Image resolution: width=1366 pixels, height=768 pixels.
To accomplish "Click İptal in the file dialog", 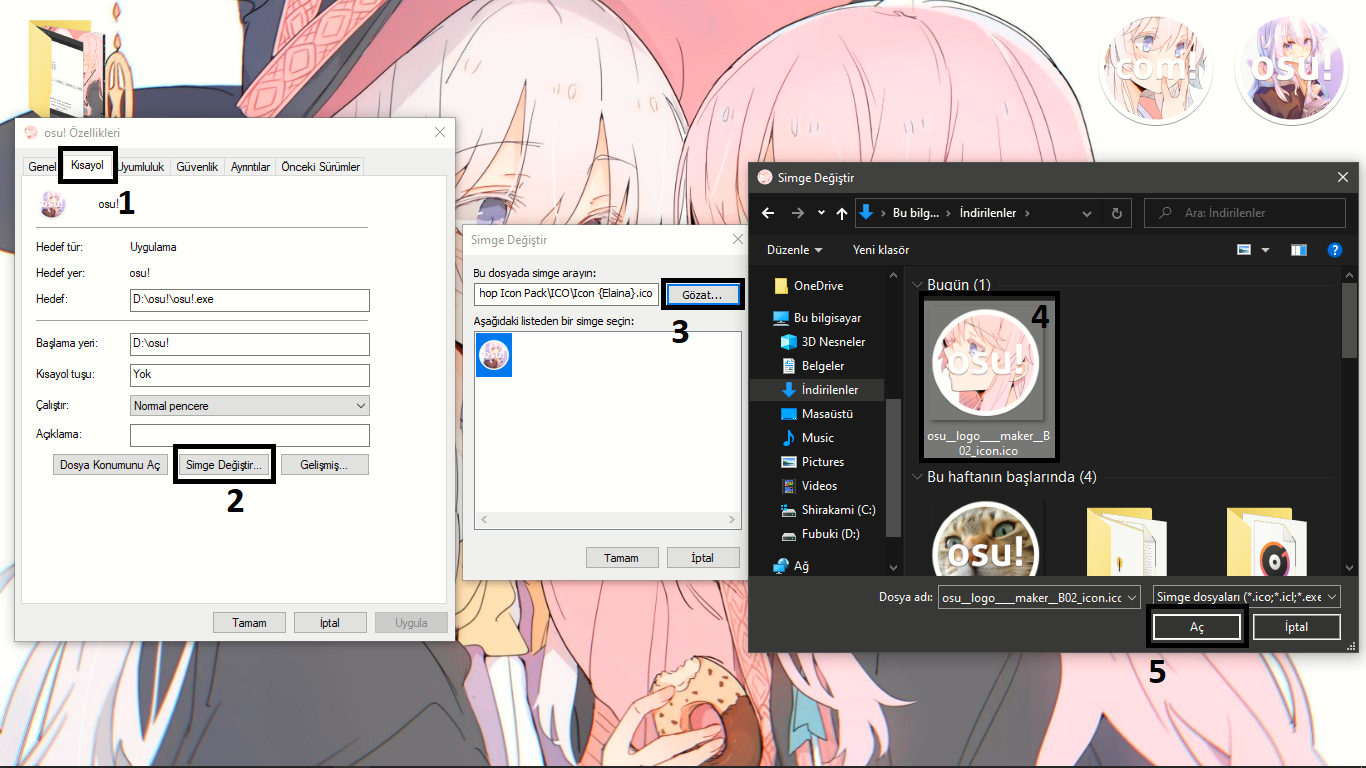I will [x=1296, y=627].
